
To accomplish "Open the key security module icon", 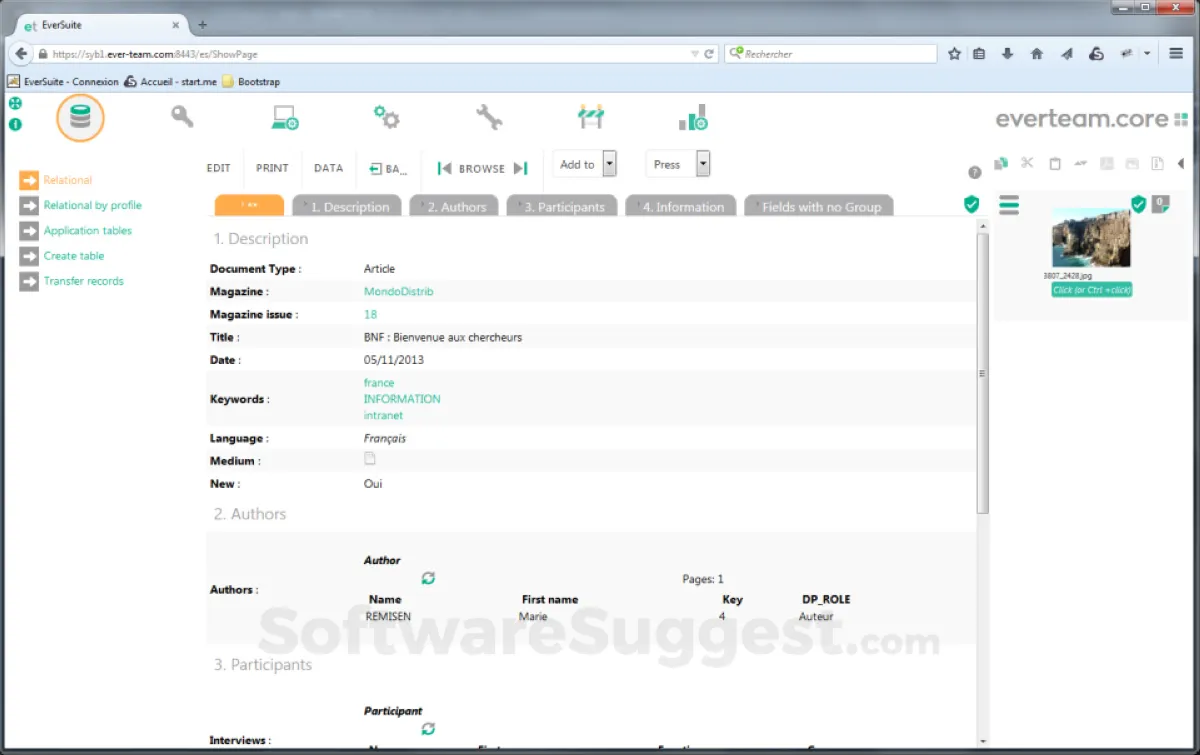I will pyautogui.click(x=182, y=117).
